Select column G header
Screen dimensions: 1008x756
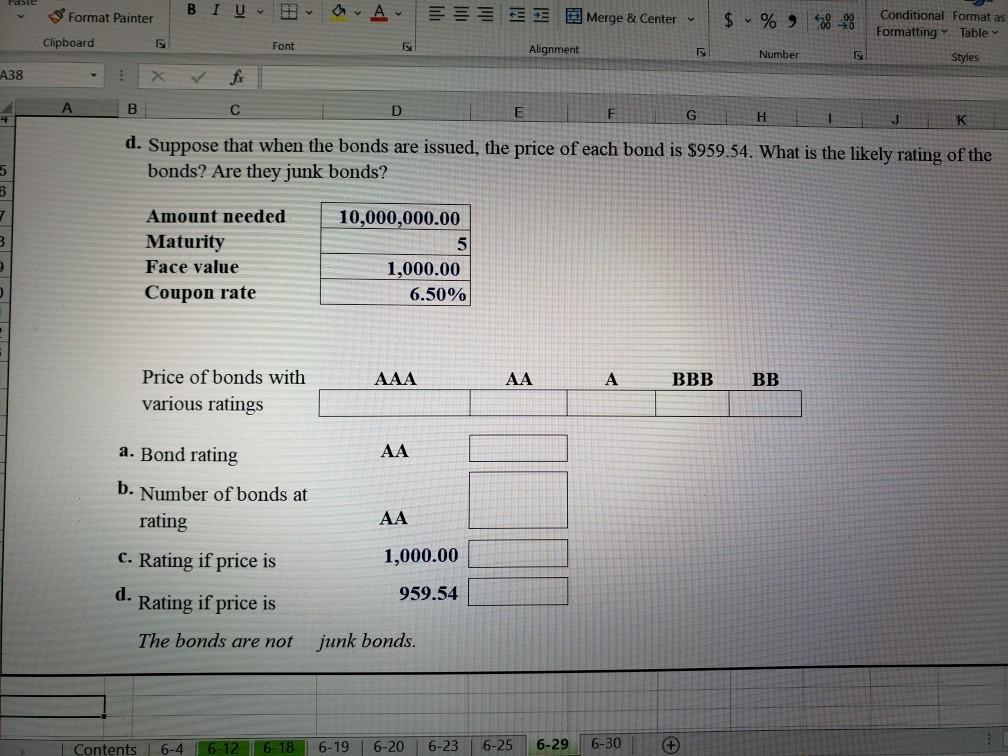point(691,115)
